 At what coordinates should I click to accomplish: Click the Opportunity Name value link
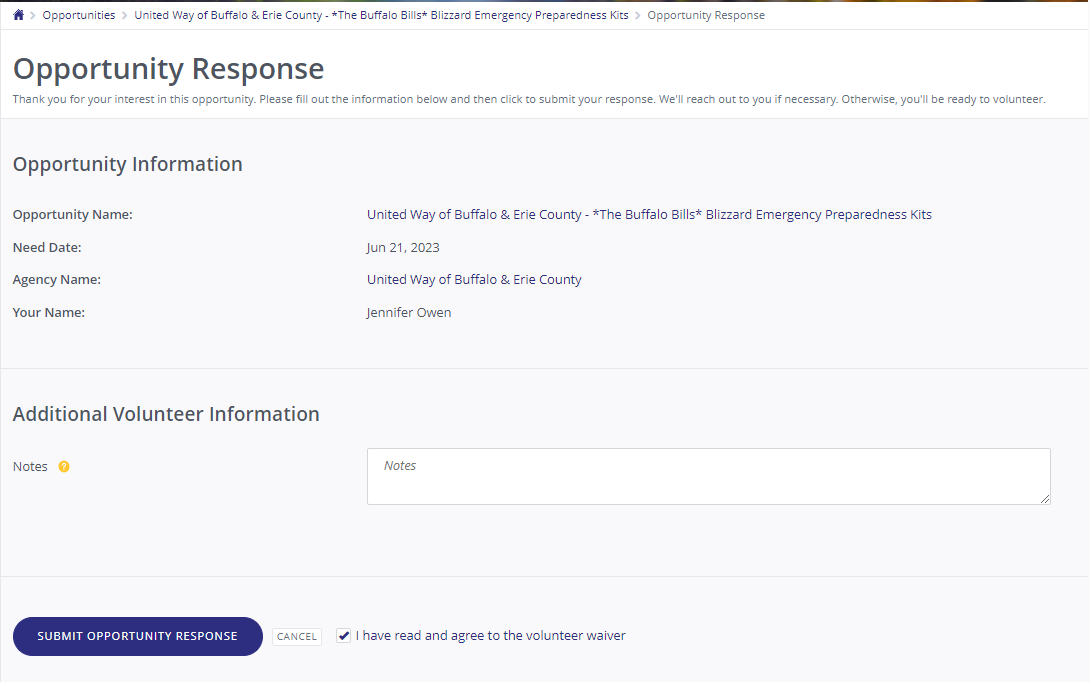point(649,214)
